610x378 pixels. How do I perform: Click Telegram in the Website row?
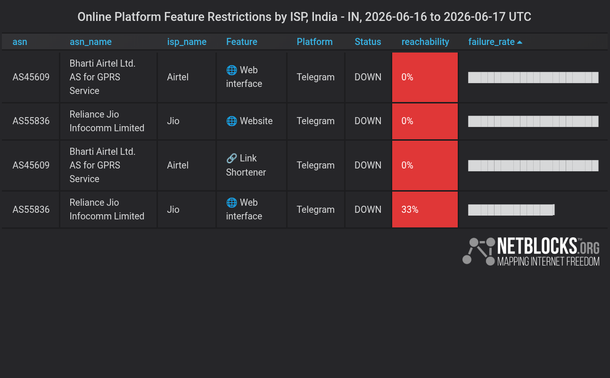(x=316, y=121)
